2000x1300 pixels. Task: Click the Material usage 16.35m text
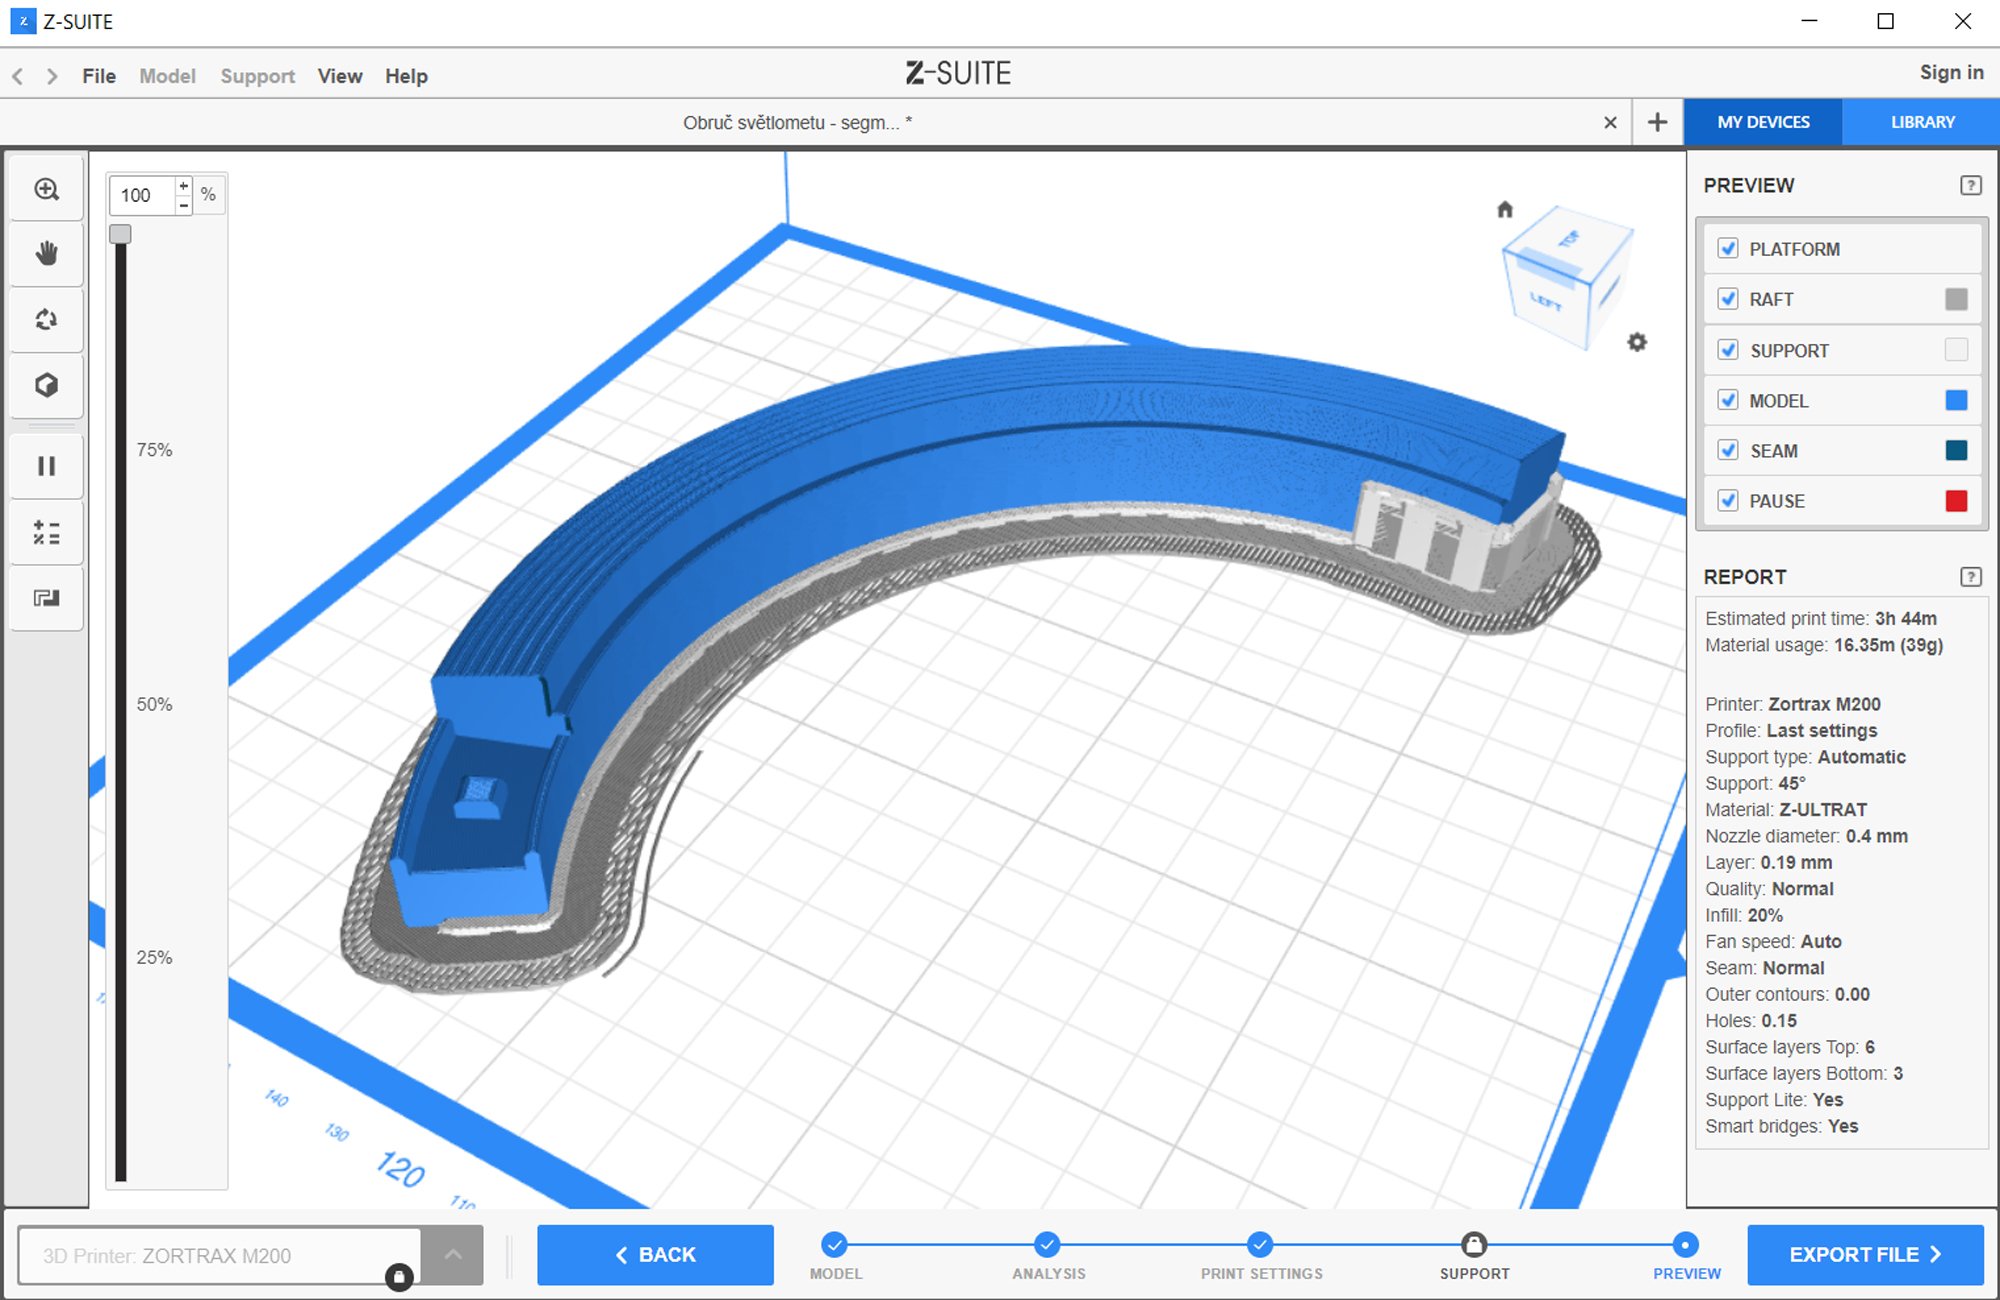coord(1824,645)
